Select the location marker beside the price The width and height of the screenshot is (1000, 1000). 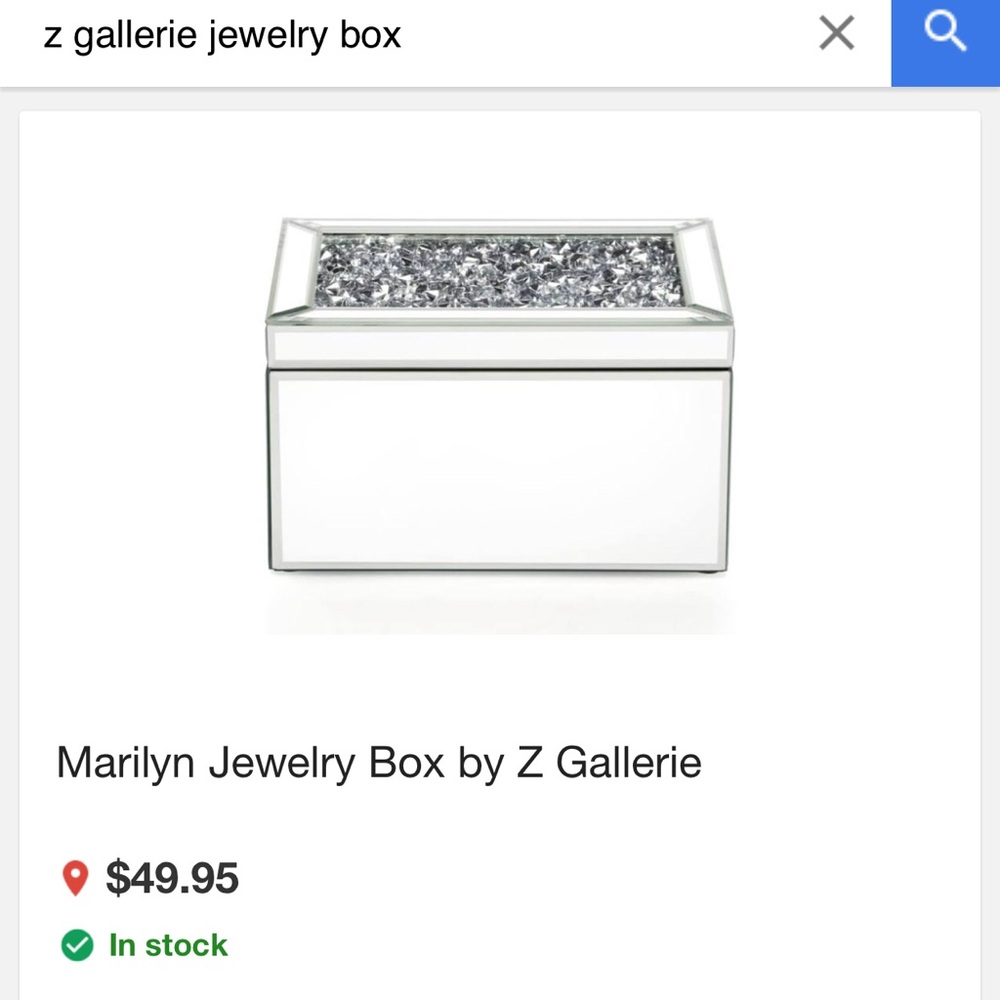pyautogui.click(x=77, y=879)
